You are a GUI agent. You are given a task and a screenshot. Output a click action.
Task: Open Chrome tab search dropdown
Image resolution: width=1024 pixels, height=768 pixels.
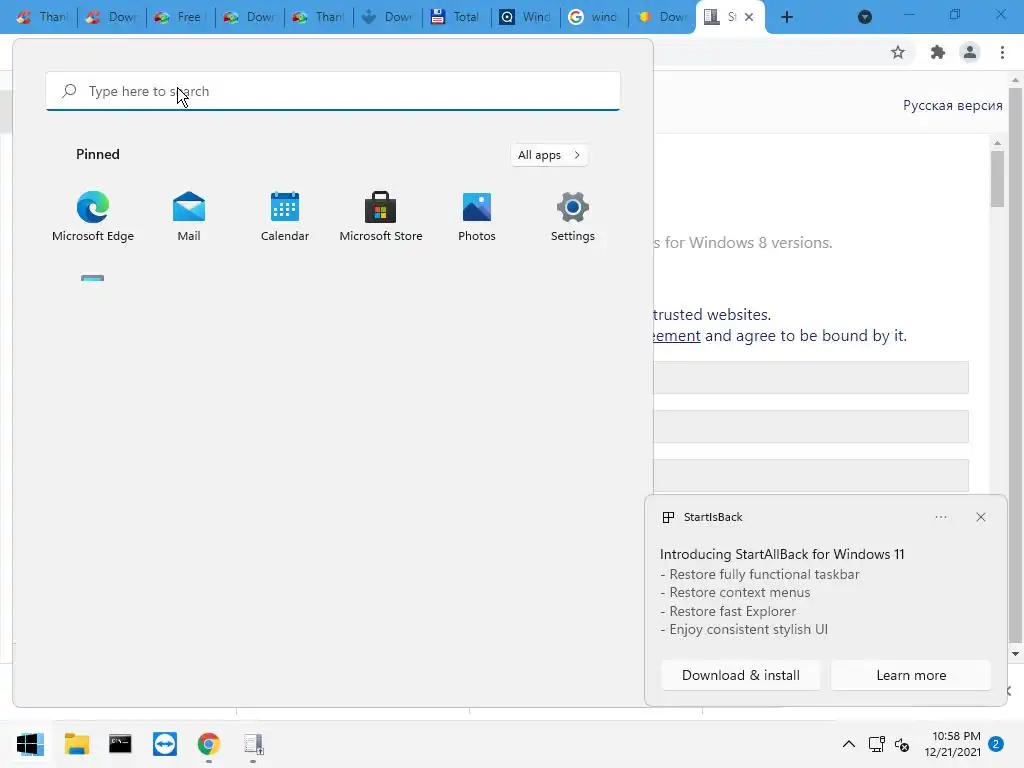(865, 17)
